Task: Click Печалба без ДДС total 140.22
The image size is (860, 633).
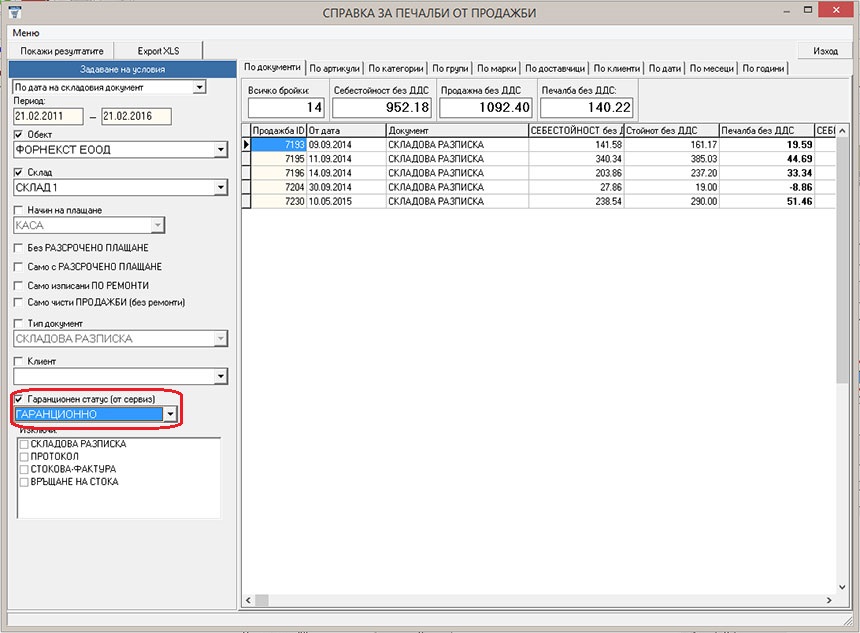Action: pyautogui.click(x=586, y=108)
